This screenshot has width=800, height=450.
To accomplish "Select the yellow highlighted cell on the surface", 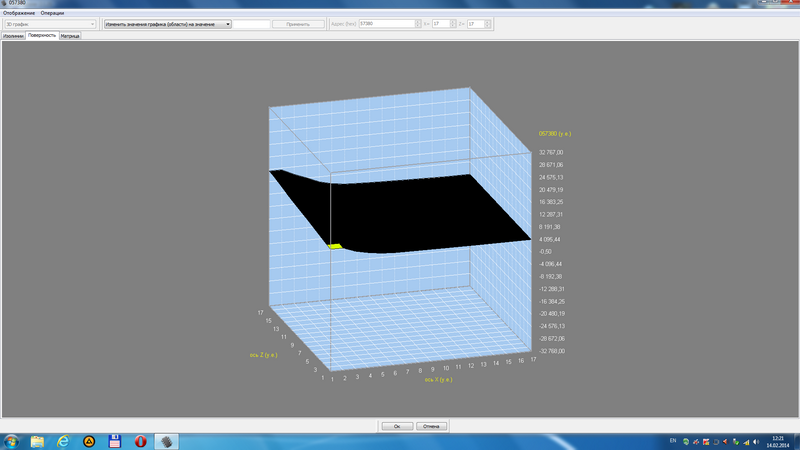I will [x=337, y=246].
